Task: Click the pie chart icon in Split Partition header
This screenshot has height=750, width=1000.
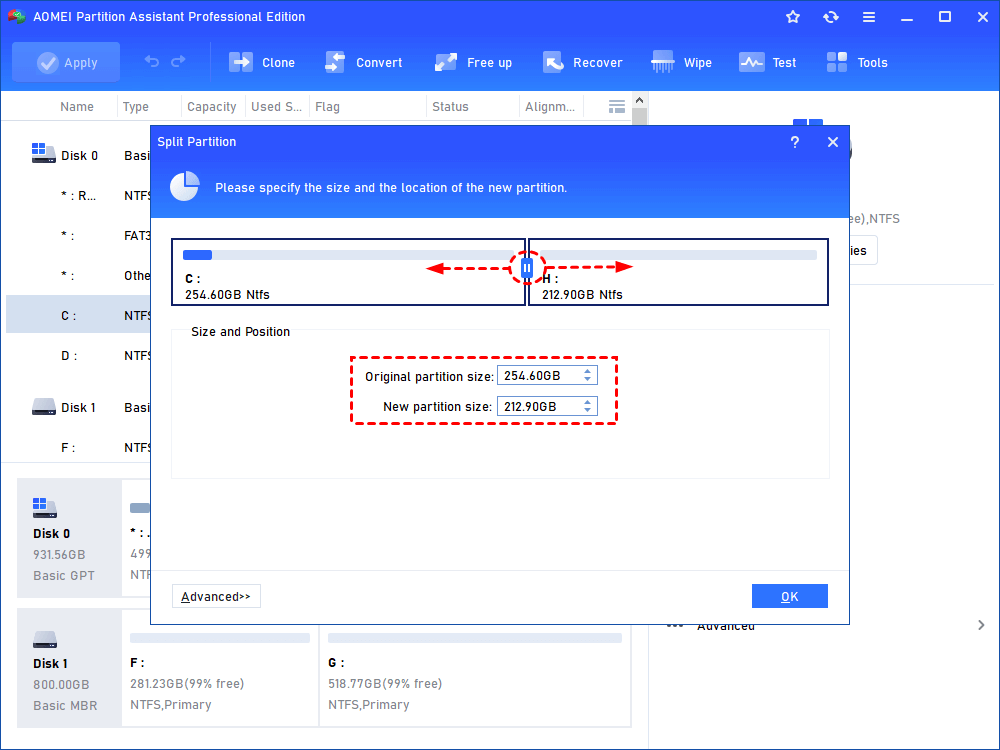Action: (x=184, y=186)
